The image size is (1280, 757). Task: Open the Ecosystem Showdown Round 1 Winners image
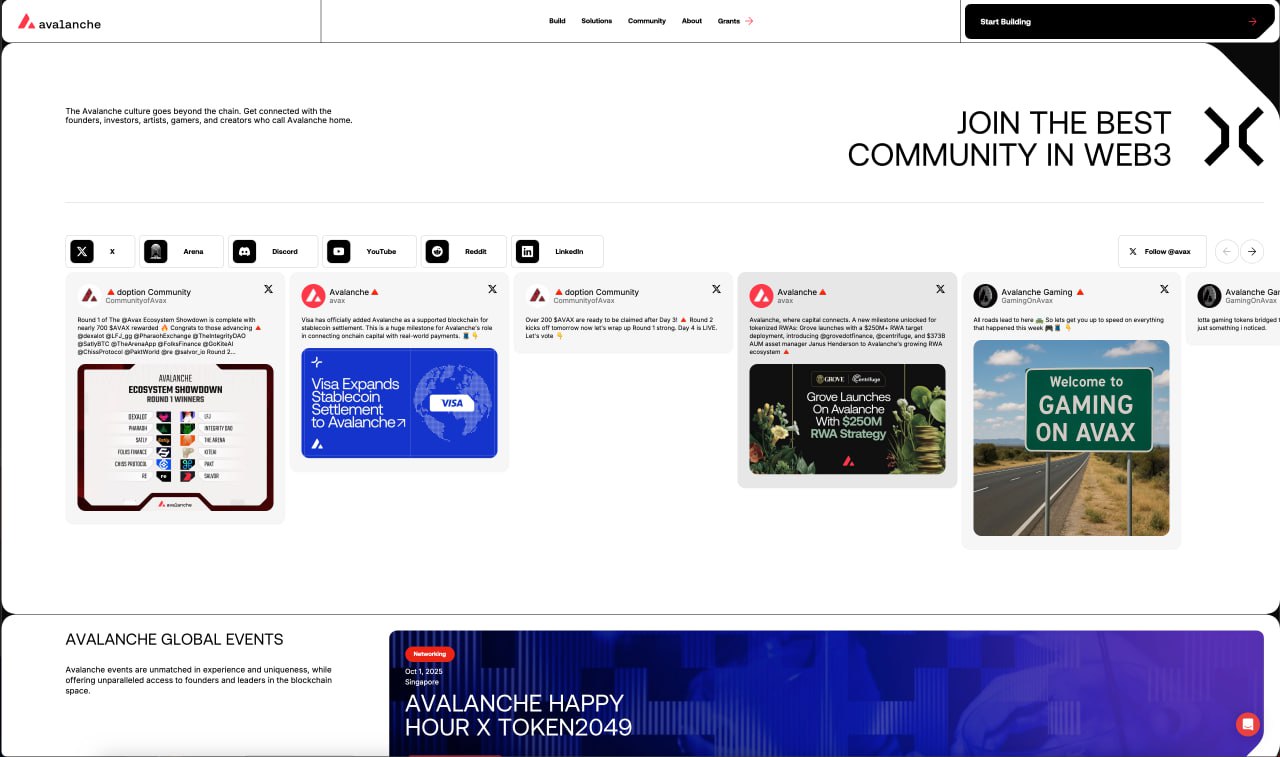tap(175, 437)
